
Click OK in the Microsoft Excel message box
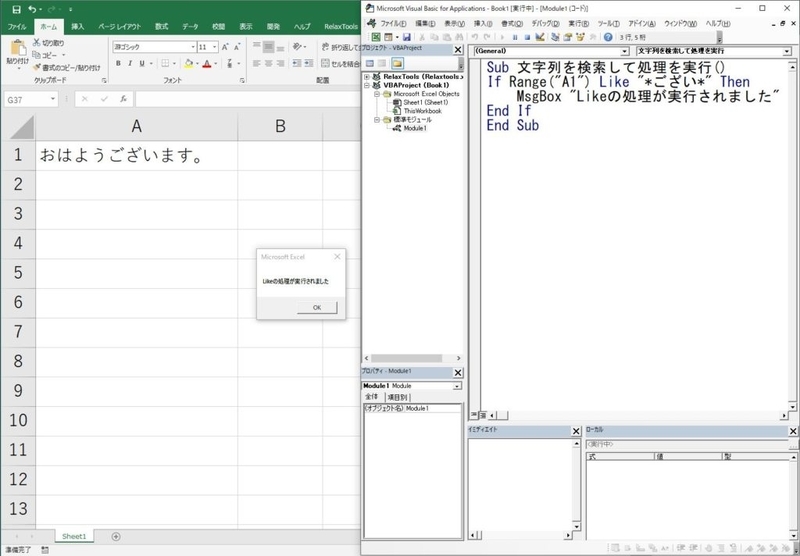[x=317, y=308]
